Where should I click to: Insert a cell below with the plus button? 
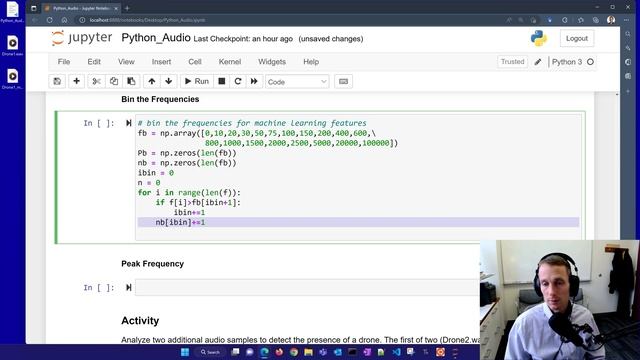pos(76,81)
